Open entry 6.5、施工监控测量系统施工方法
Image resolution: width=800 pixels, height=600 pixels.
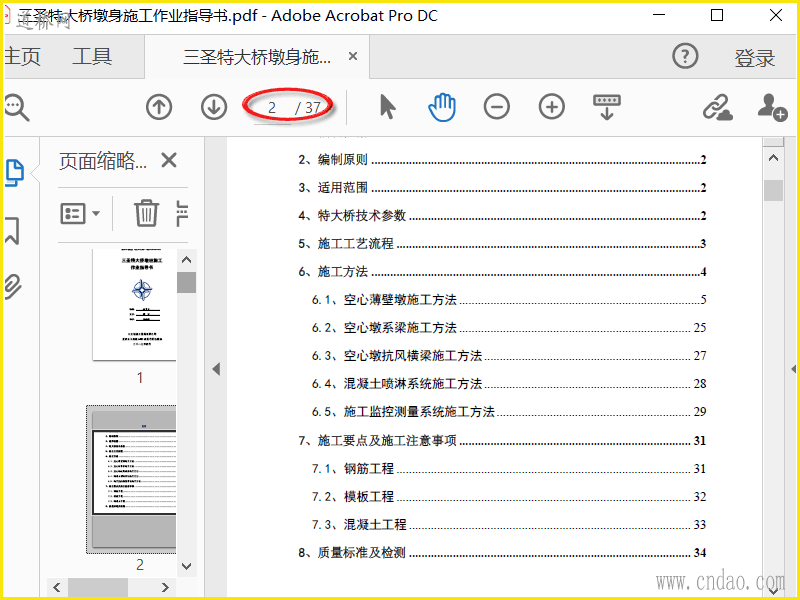tap(509, 412)
